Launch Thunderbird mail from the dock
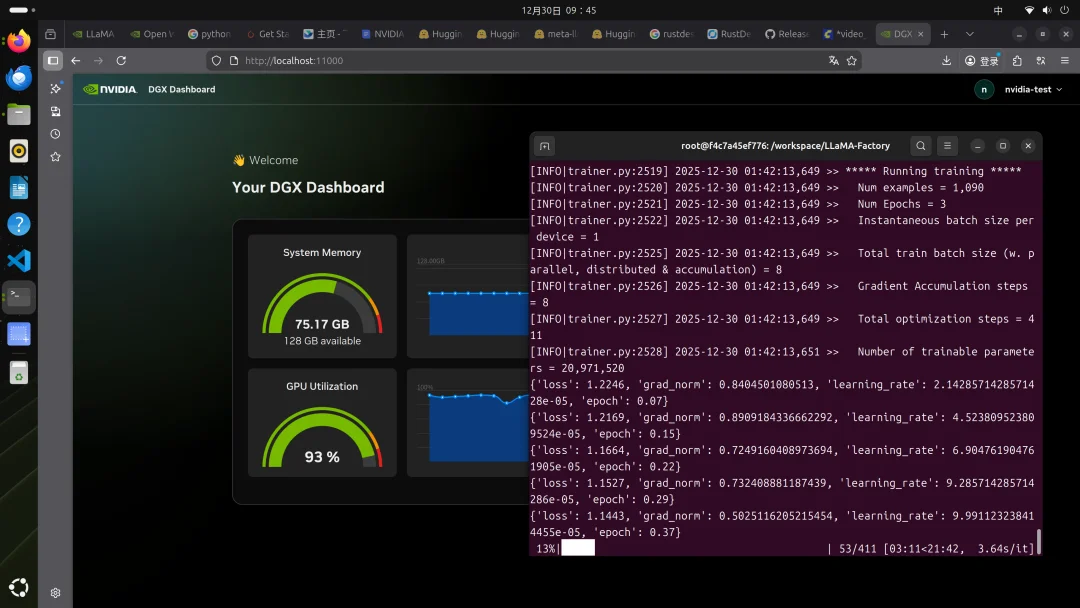The width and height of the screenshot is (1080, 608). (x=19, y=78)
